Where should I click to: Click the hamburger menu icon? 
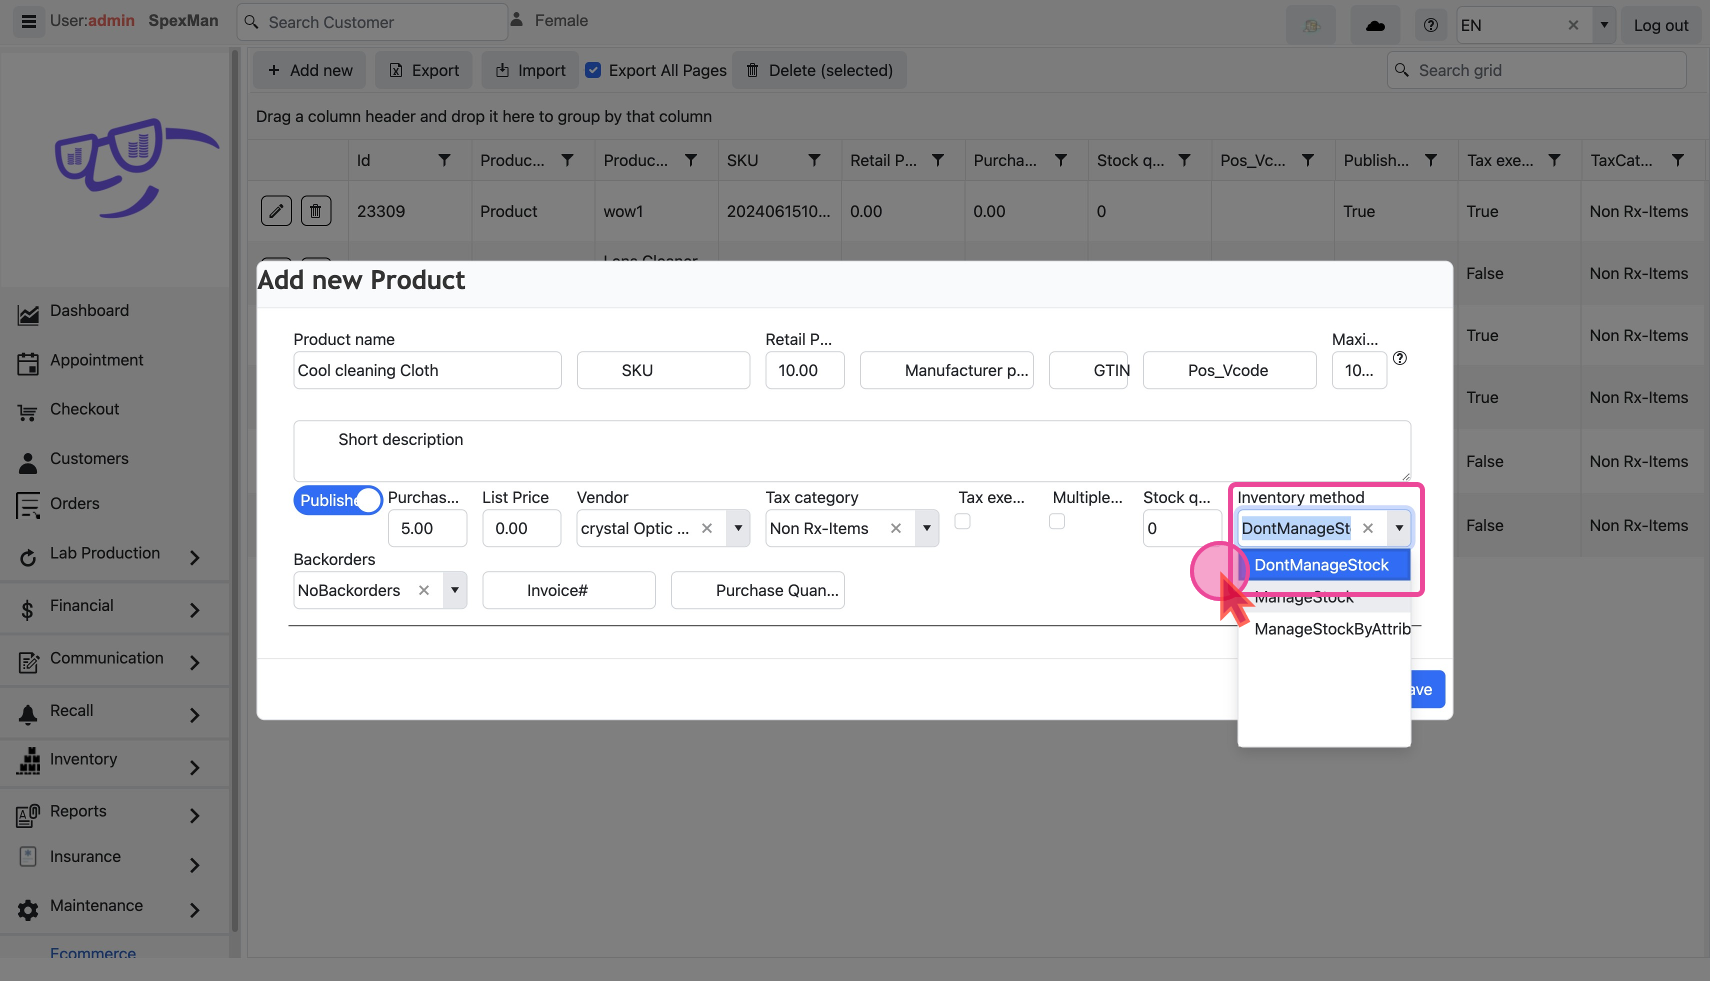[x=29, y=21]
